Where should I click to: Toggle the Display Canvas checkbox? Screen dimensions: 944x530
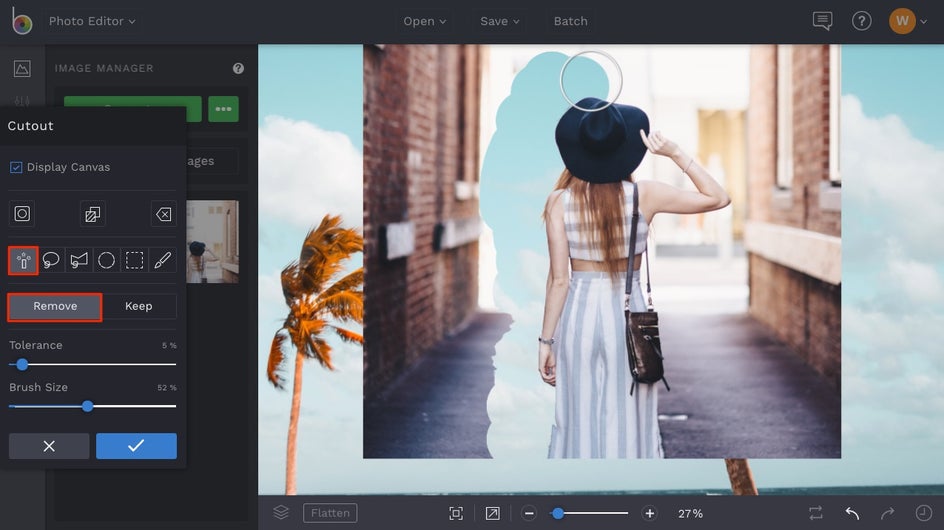click(16, 167)
